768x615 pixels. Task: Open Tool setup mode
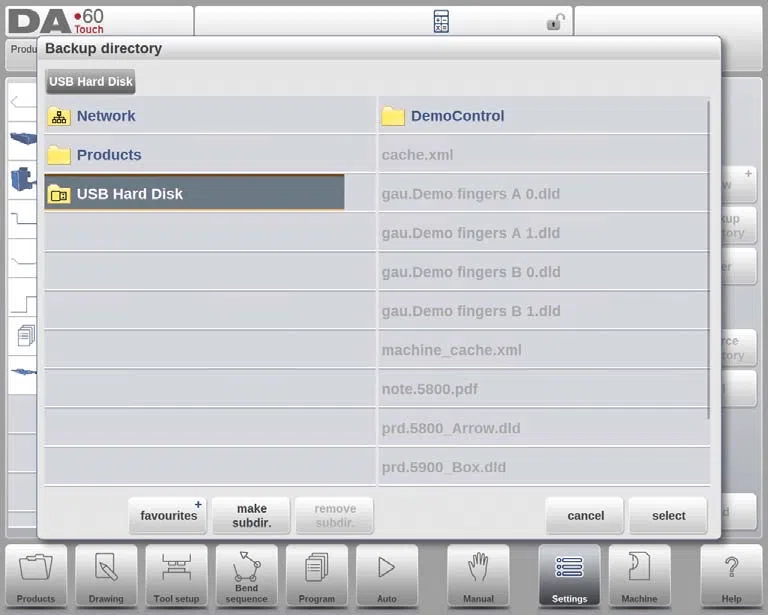click(176, 576)
